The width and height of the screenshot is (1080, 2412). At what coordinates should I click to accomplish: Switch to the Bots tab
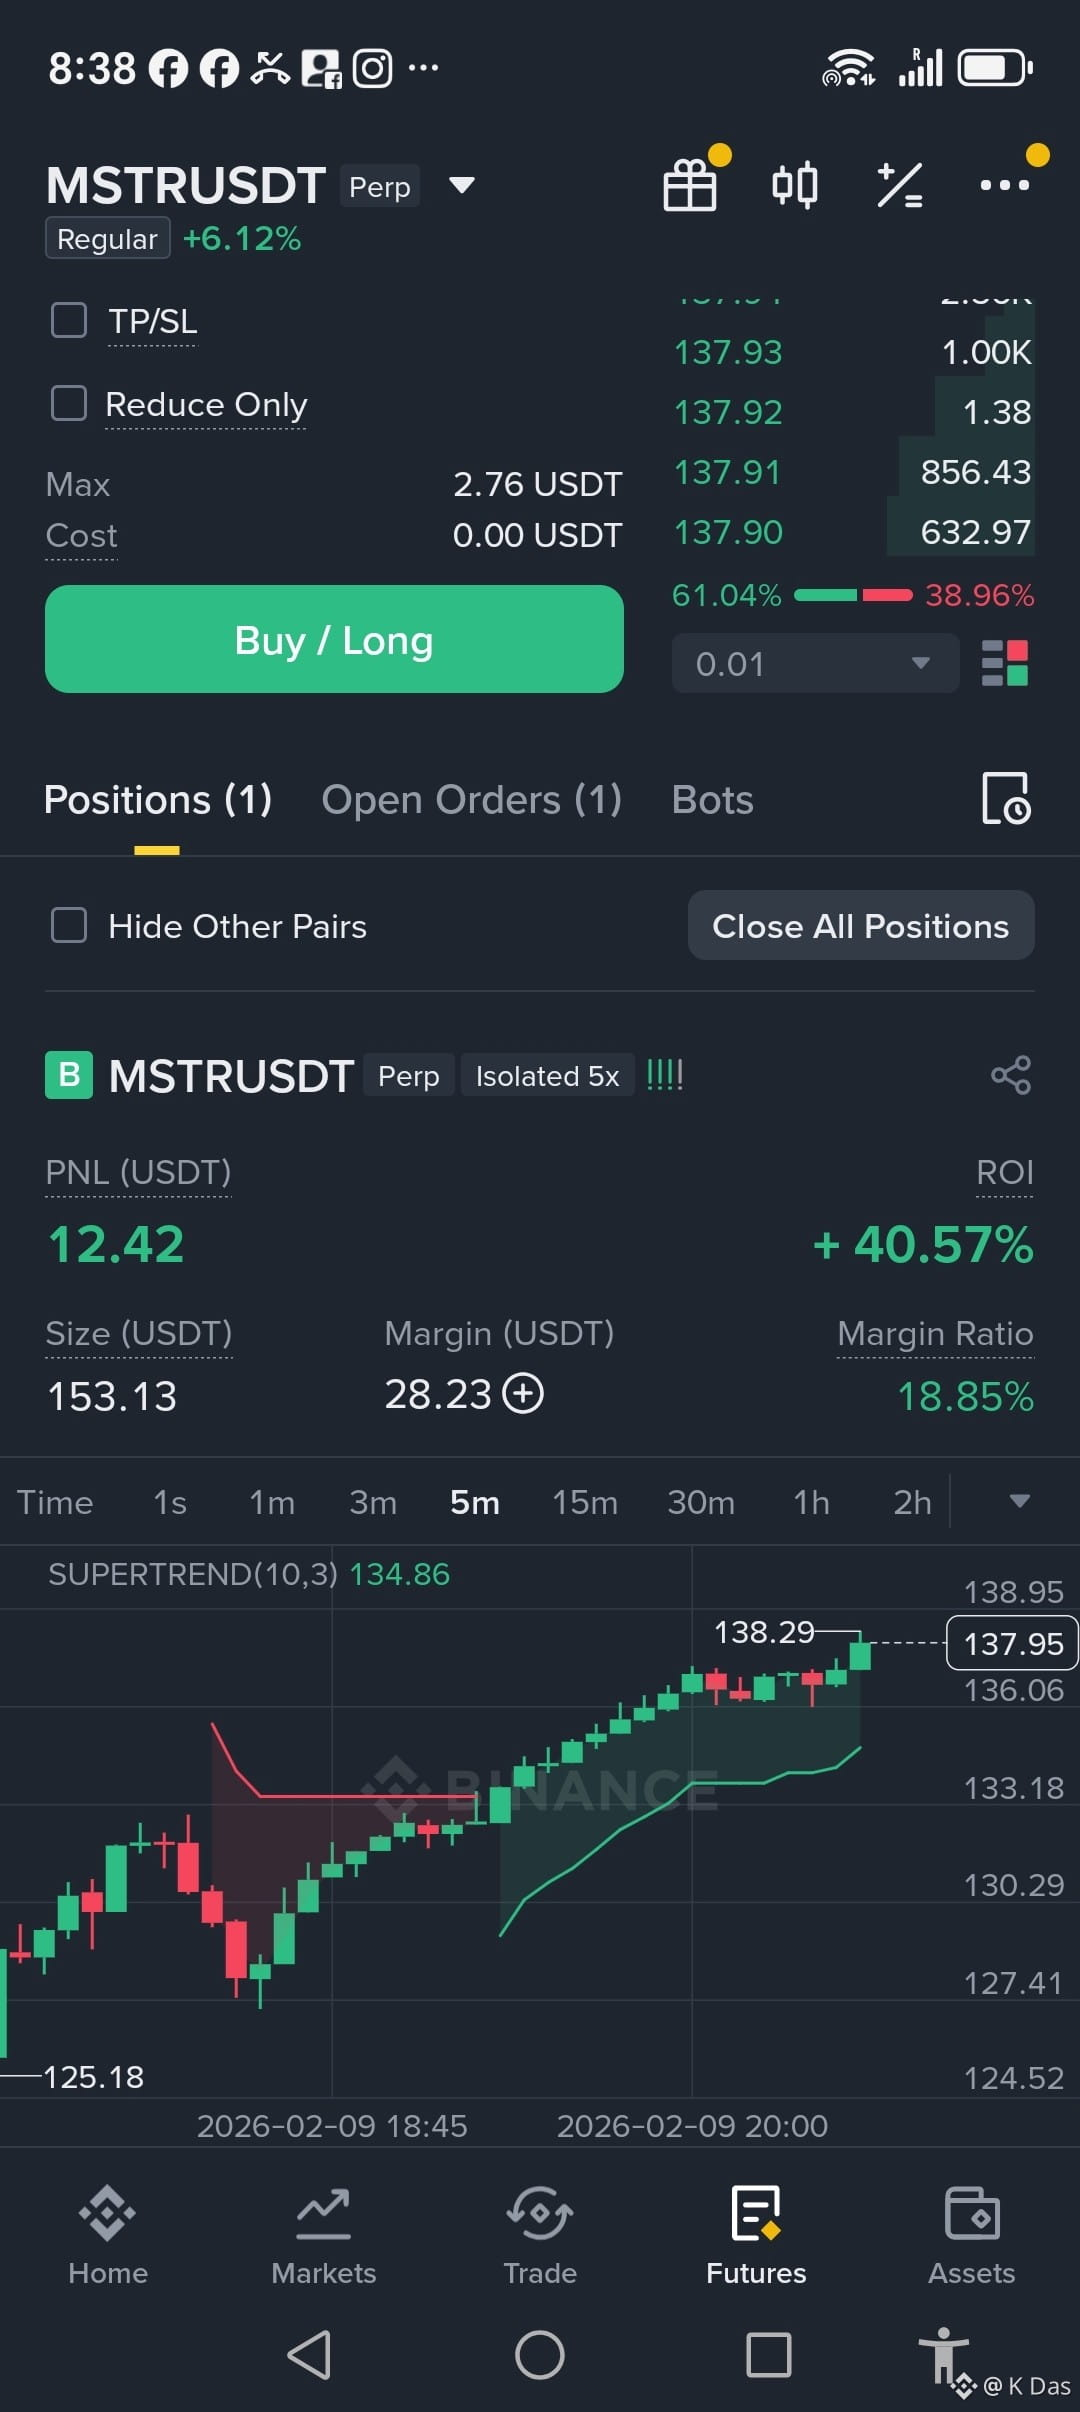713,800
